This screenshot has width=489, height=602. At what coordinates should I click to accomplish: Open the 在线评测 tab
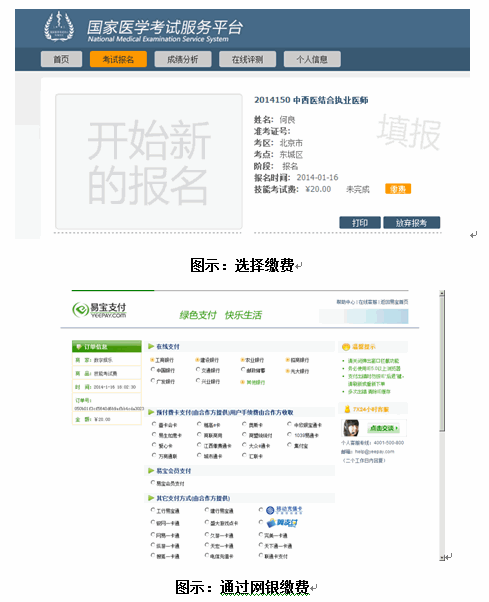point(247,59)
